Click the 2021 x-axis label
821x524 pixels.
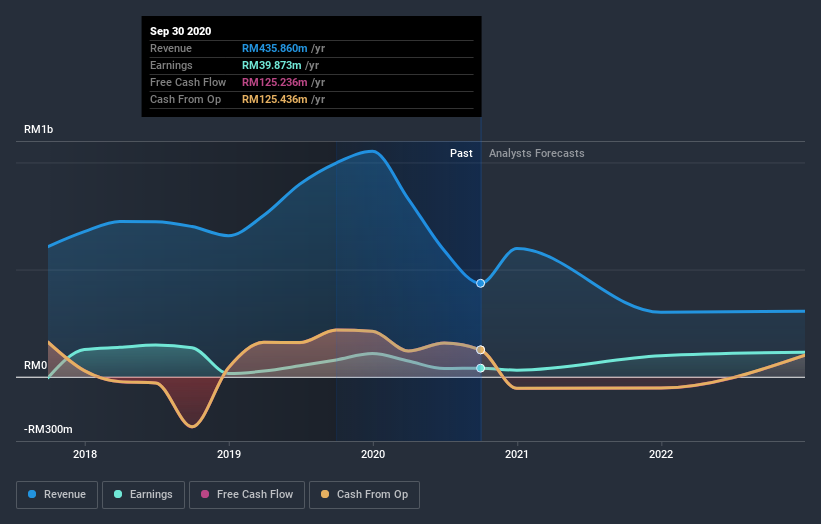coord(517,454)
